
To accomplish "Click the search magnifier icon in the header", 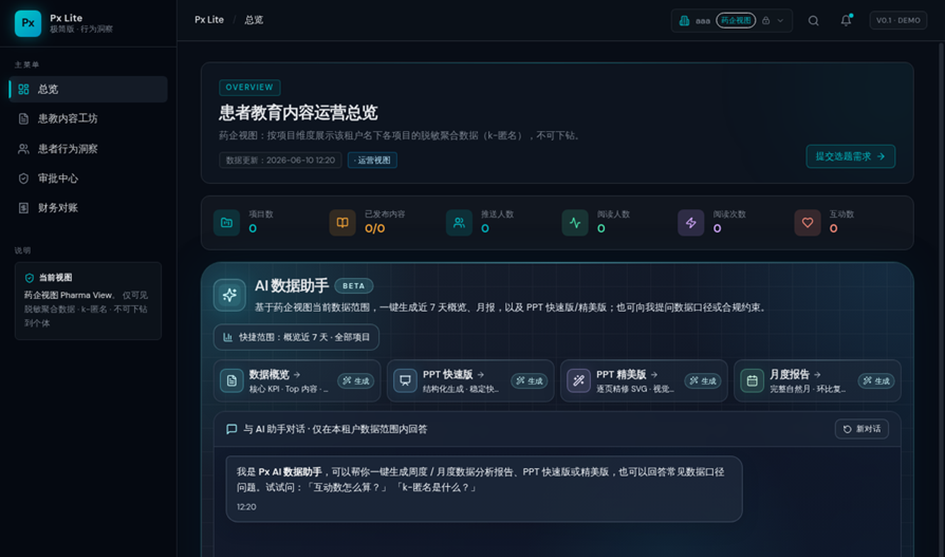I will [813, 20].
